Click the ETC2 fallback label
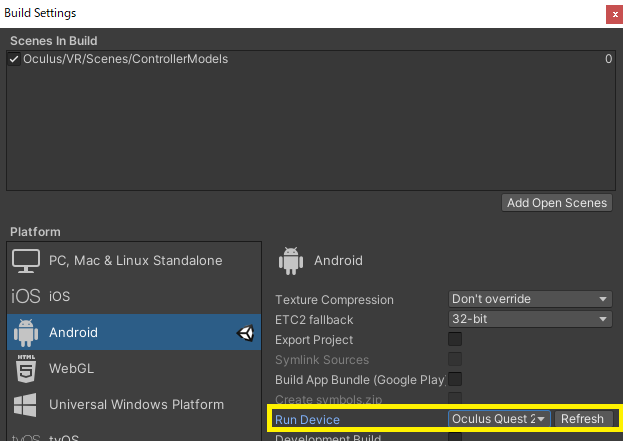 [314, 319]
